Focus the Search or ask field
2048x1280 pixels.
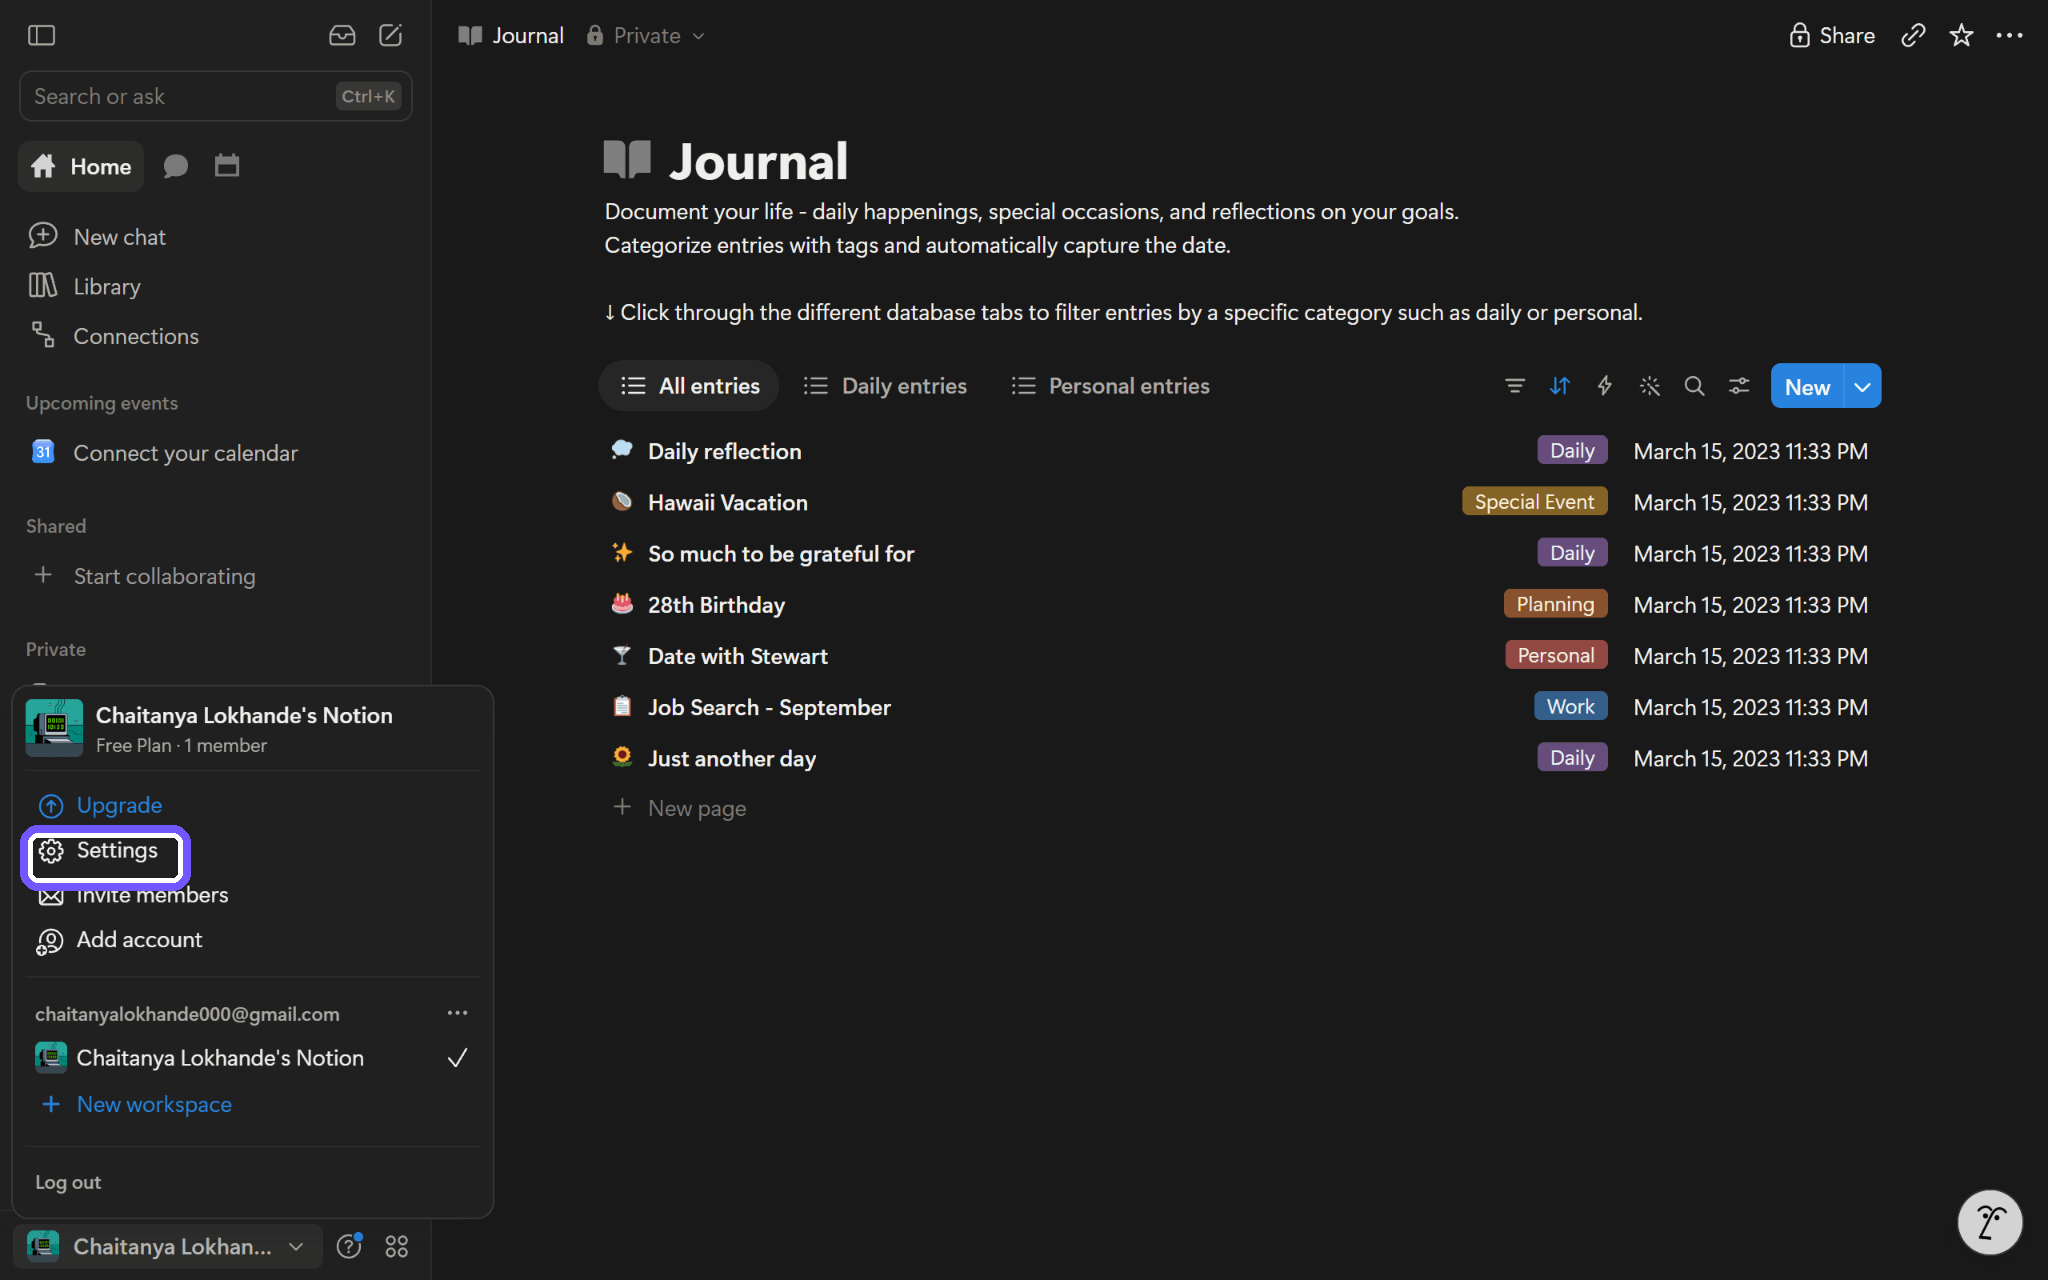point(216,96)
